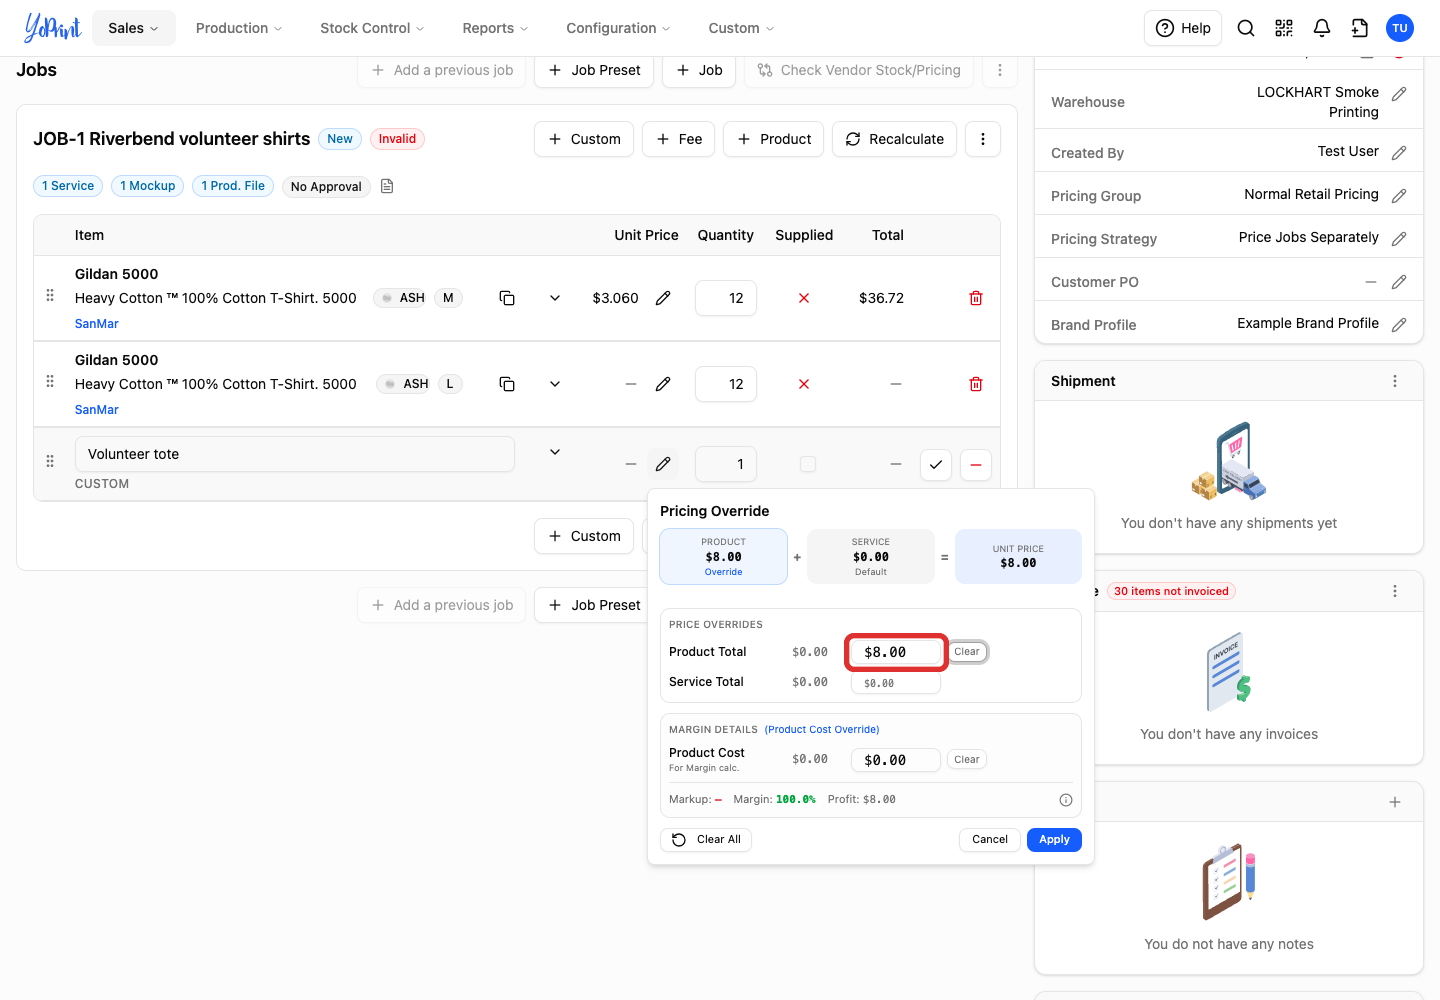The image size is (1440, 1000).
Task: Open the Custom top menu
Action: pyautogui.click(x=741, y=28)
